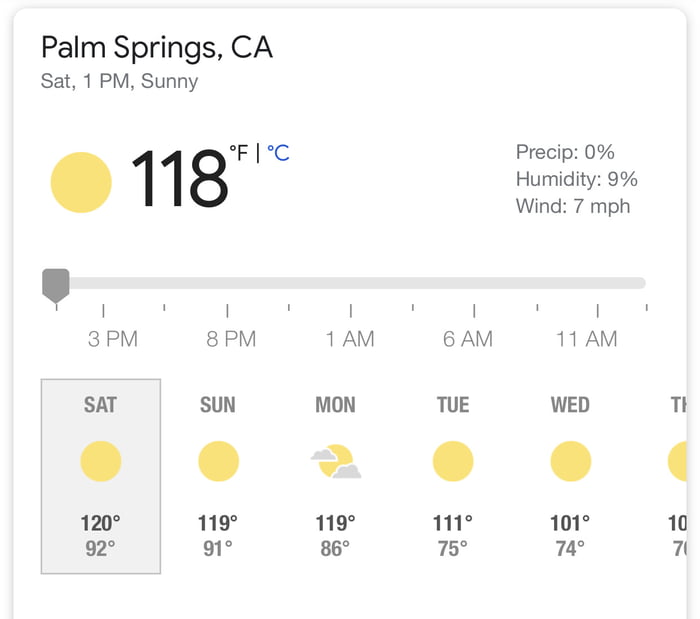Click Wednesday's sun forecast icon
This screenshot has height=619, width=700.
point(570,462)
